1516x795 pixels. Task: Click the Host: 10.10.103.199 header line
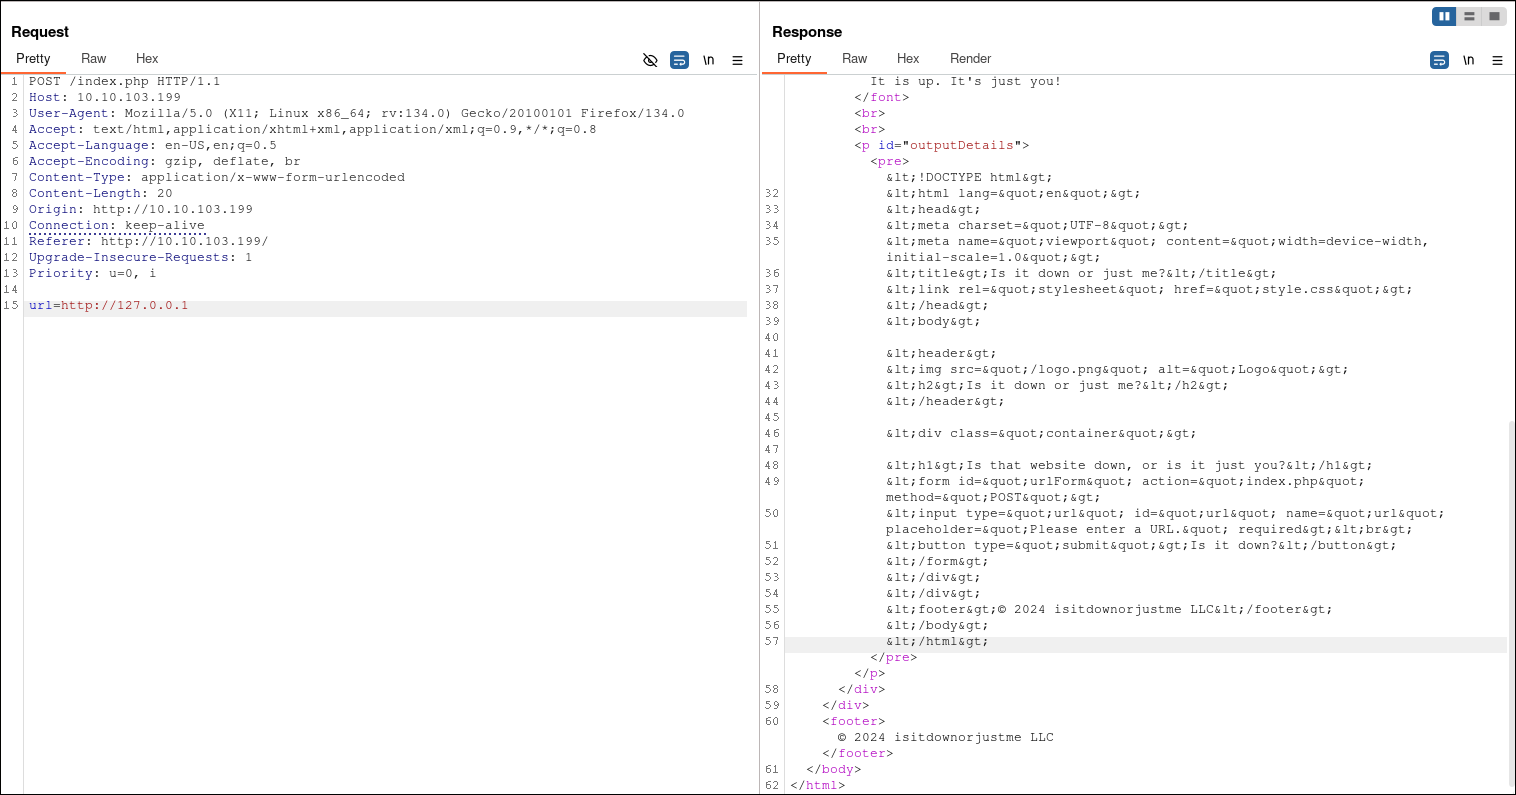pyautogui.click(x=105, y=97)
